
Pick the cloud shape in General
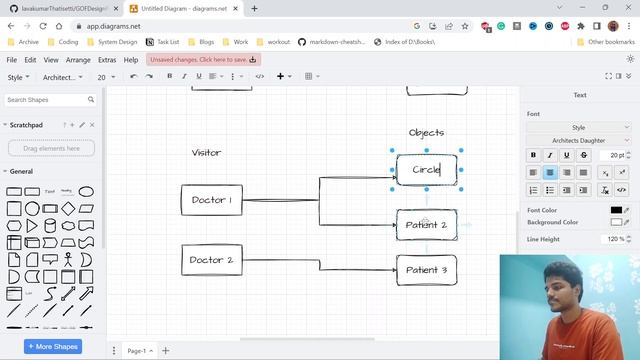[68, 225]
